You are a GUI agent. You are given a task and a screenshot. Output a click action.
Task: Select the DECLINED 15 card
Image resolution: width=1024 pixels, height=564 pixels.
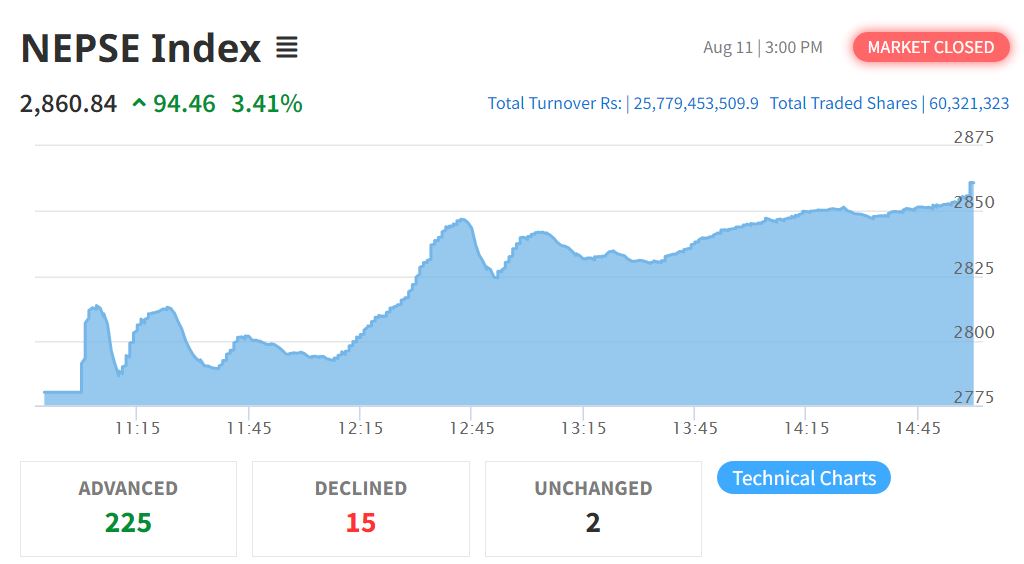pyautogui.click(x=360, y=509)
